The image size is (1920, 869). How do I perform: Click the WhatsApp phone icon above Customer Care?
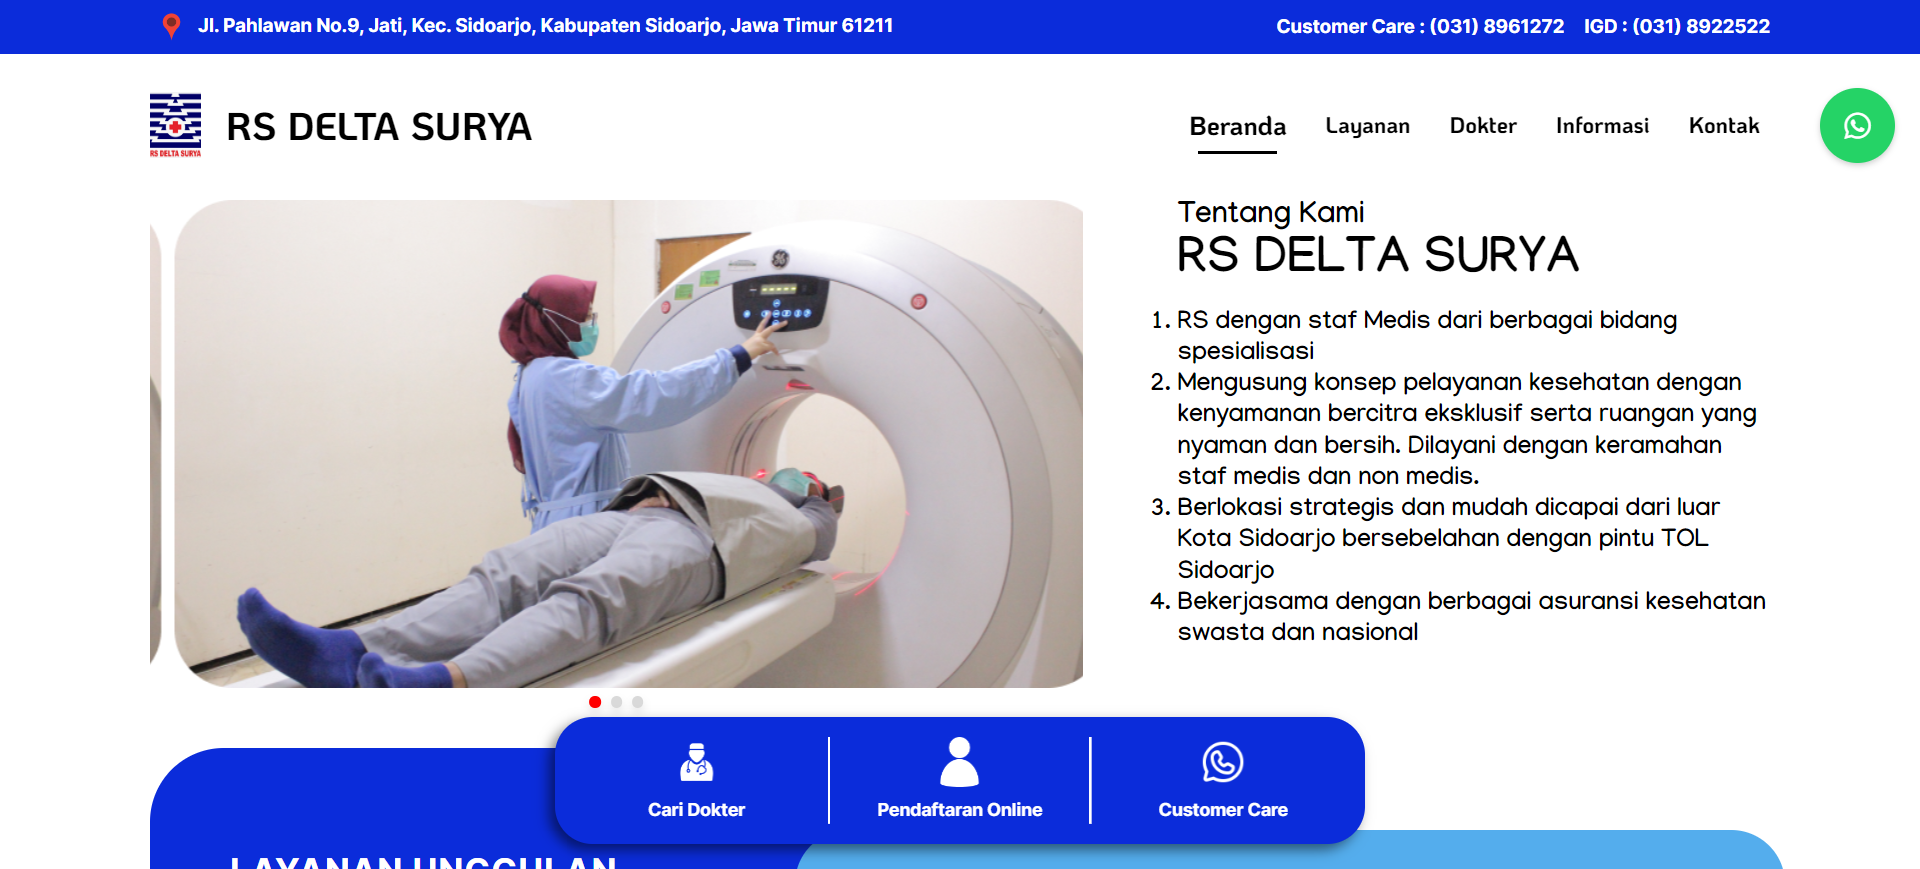(x=1222, y=762)
